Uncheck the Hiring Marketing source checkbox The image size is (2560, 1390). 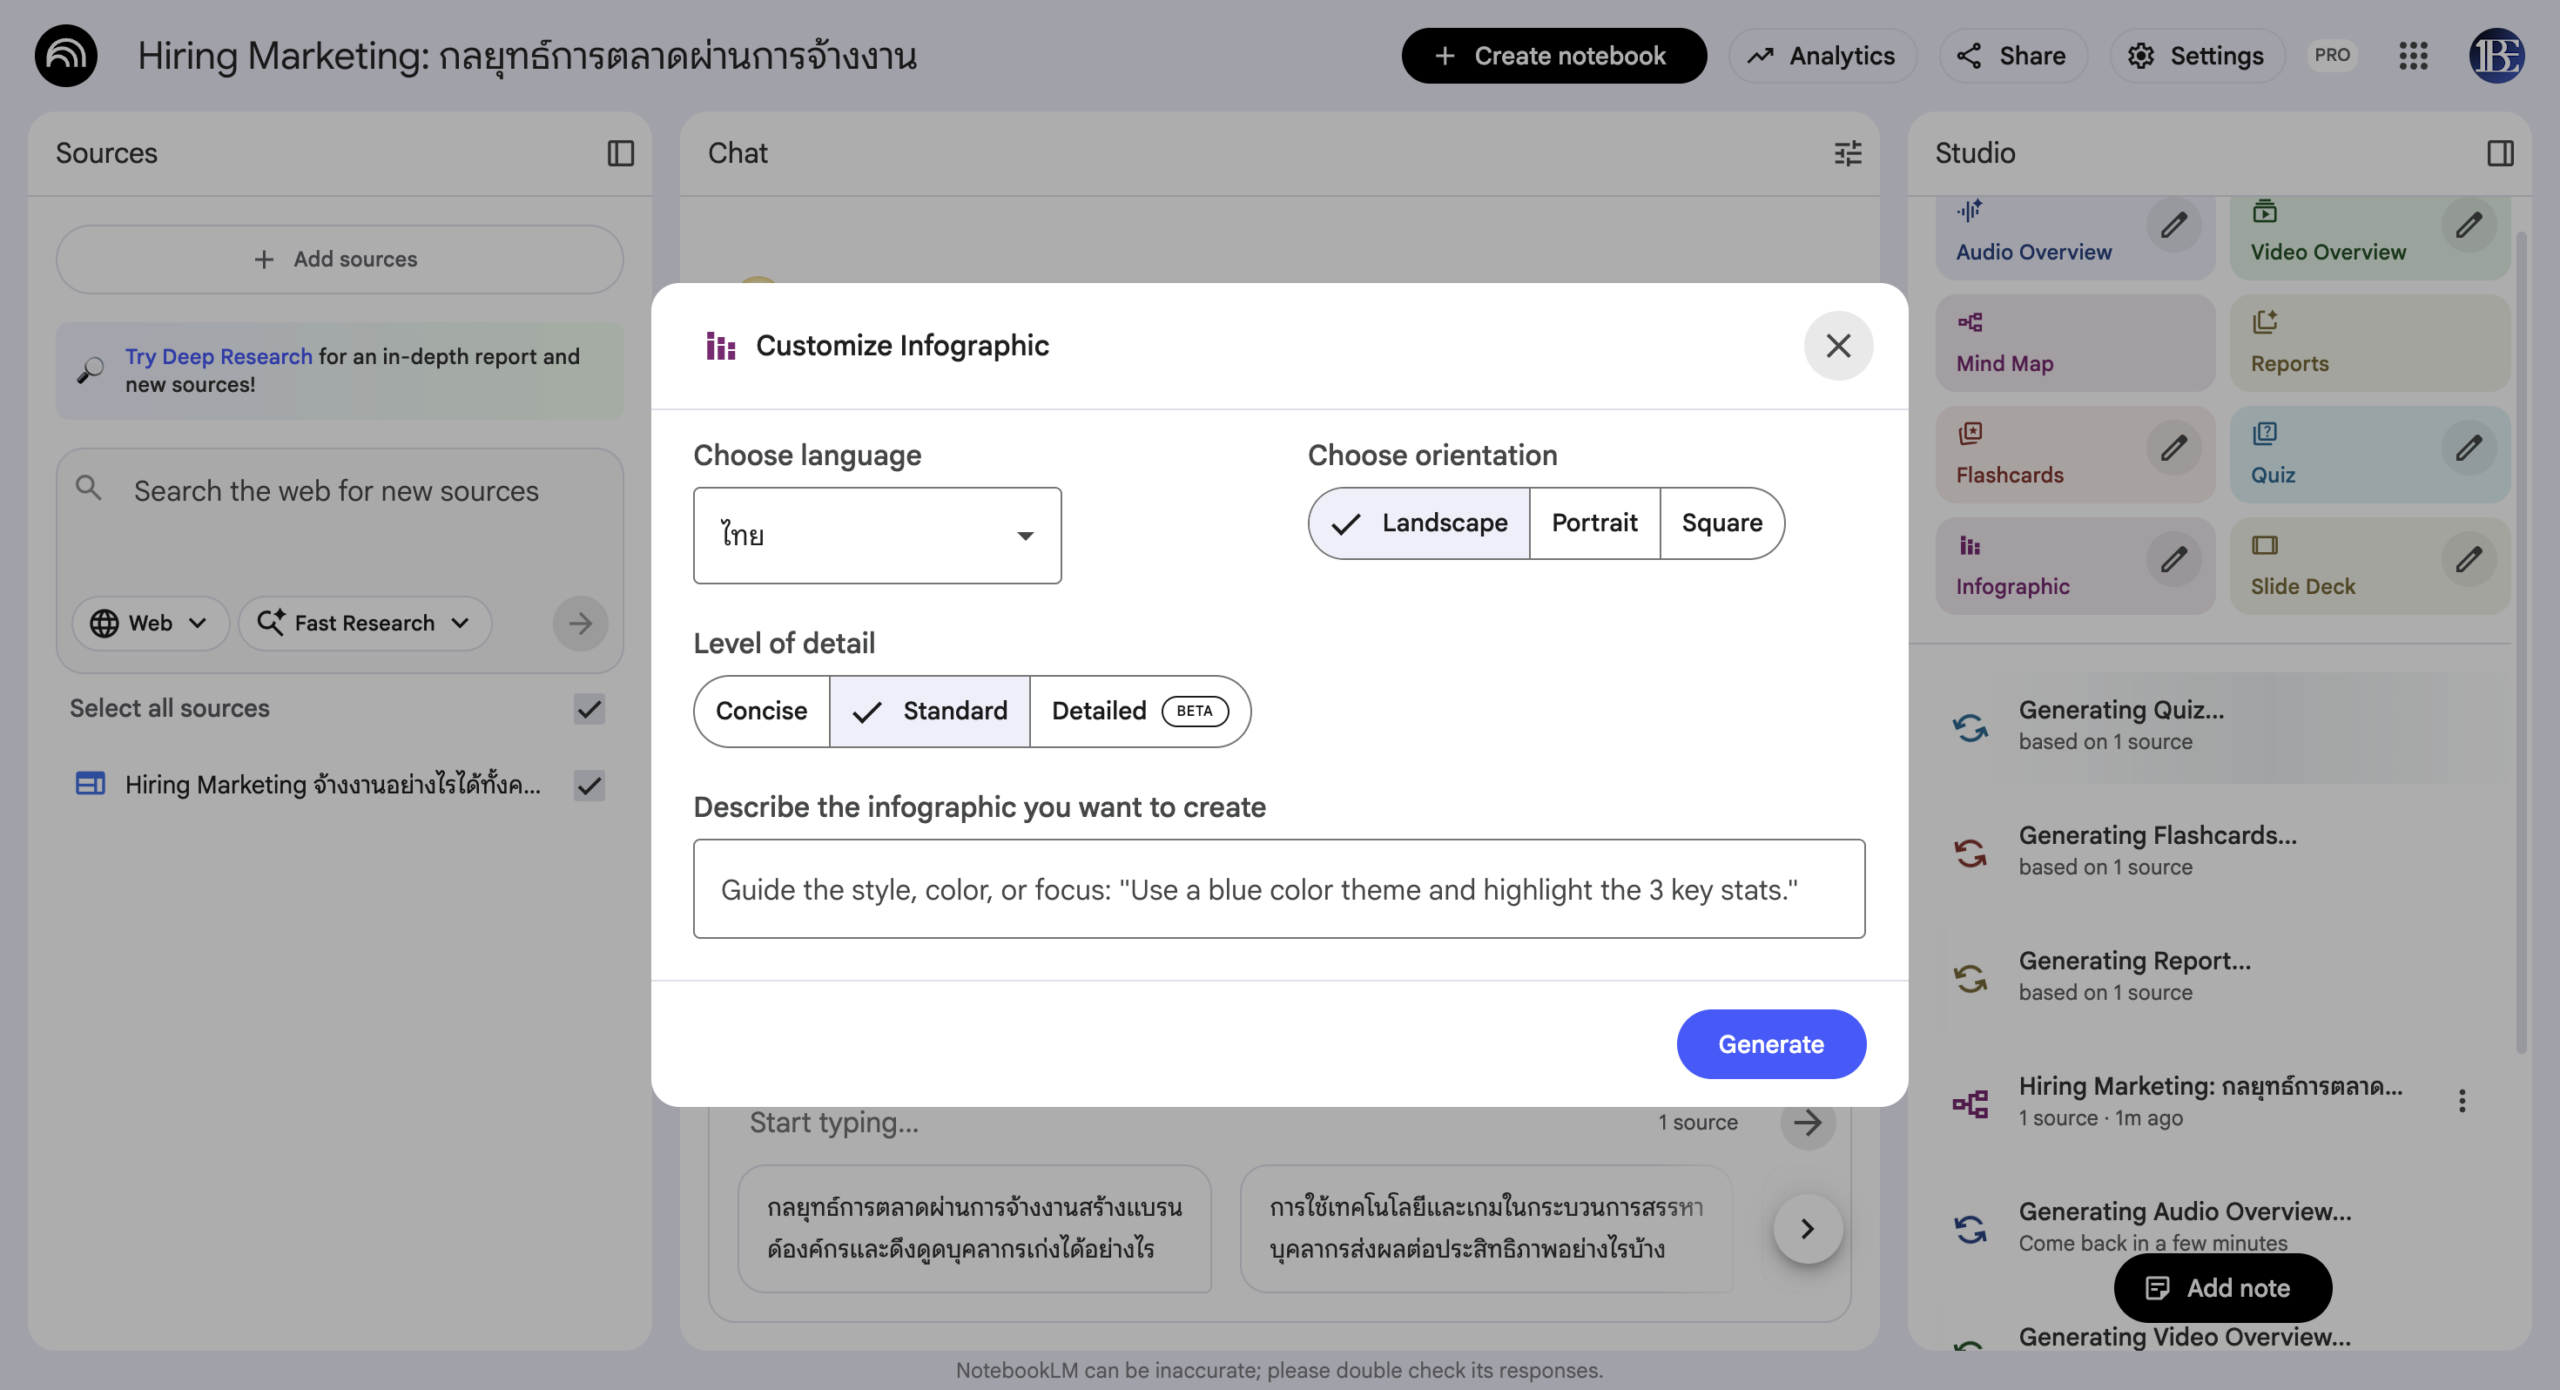point(589,785)
